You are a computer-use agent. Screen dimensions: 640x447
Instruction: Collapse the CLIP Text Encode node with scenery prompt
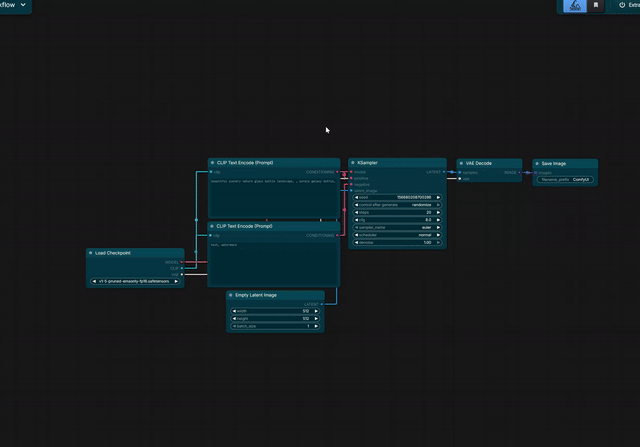212,163
